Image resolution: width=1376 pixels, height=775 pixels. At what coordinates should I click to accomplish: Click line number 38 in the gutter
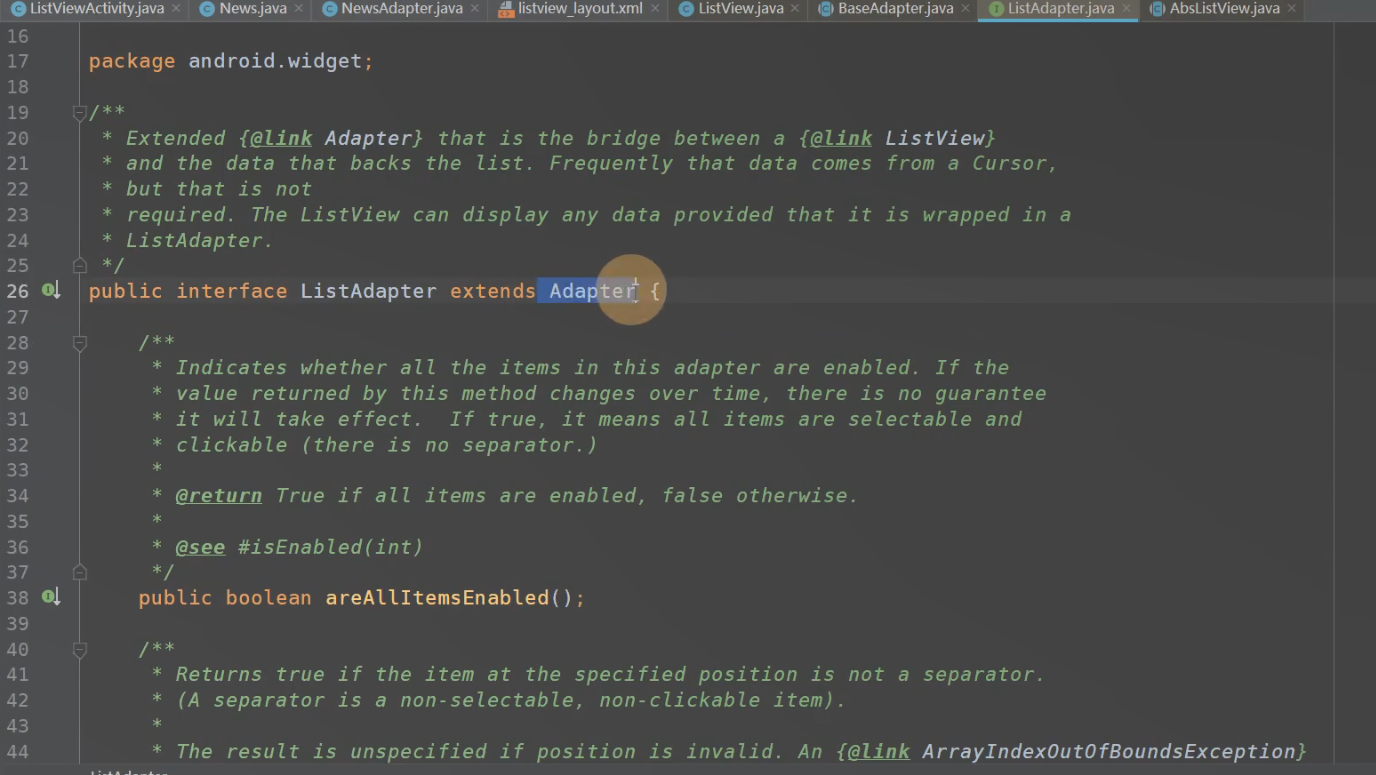(18, 598)
